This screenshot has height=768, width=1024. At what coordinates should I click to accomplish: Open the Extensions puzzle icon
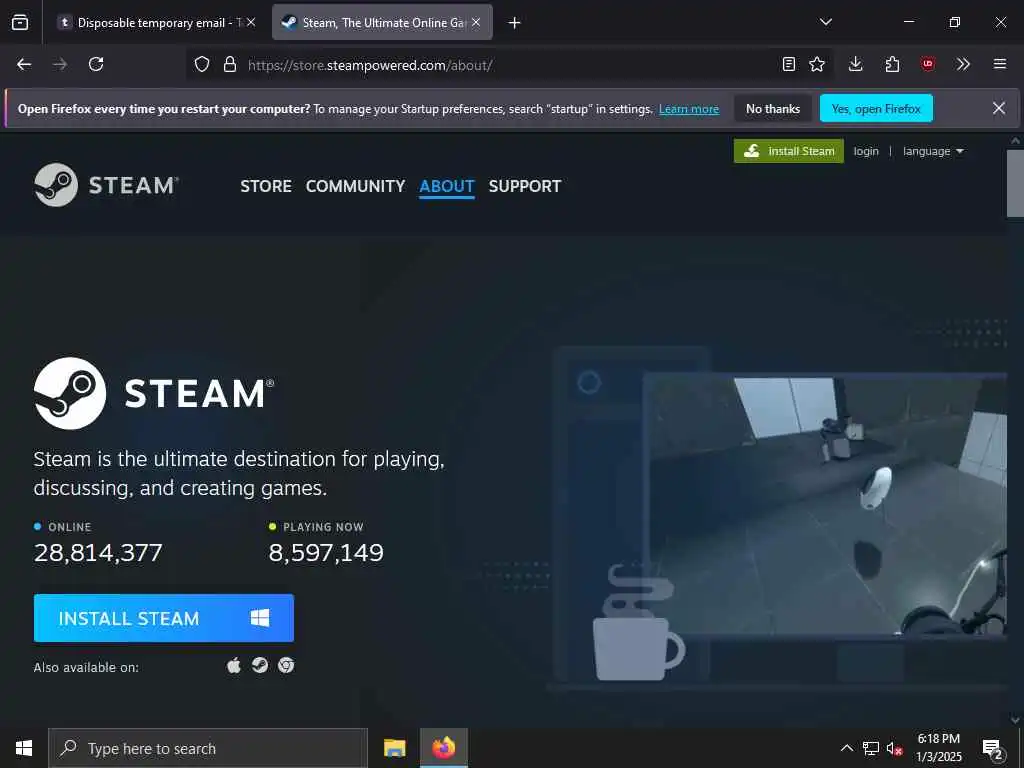pos(892,64)
